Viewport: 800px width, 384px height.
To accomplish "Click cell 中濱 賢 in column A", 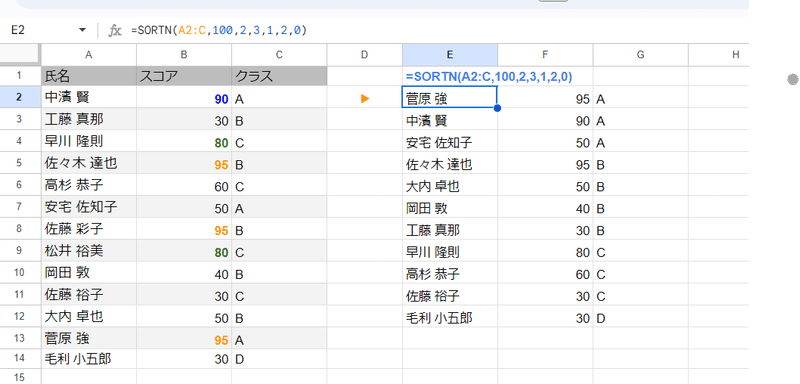I will click(x=89, y=97).
